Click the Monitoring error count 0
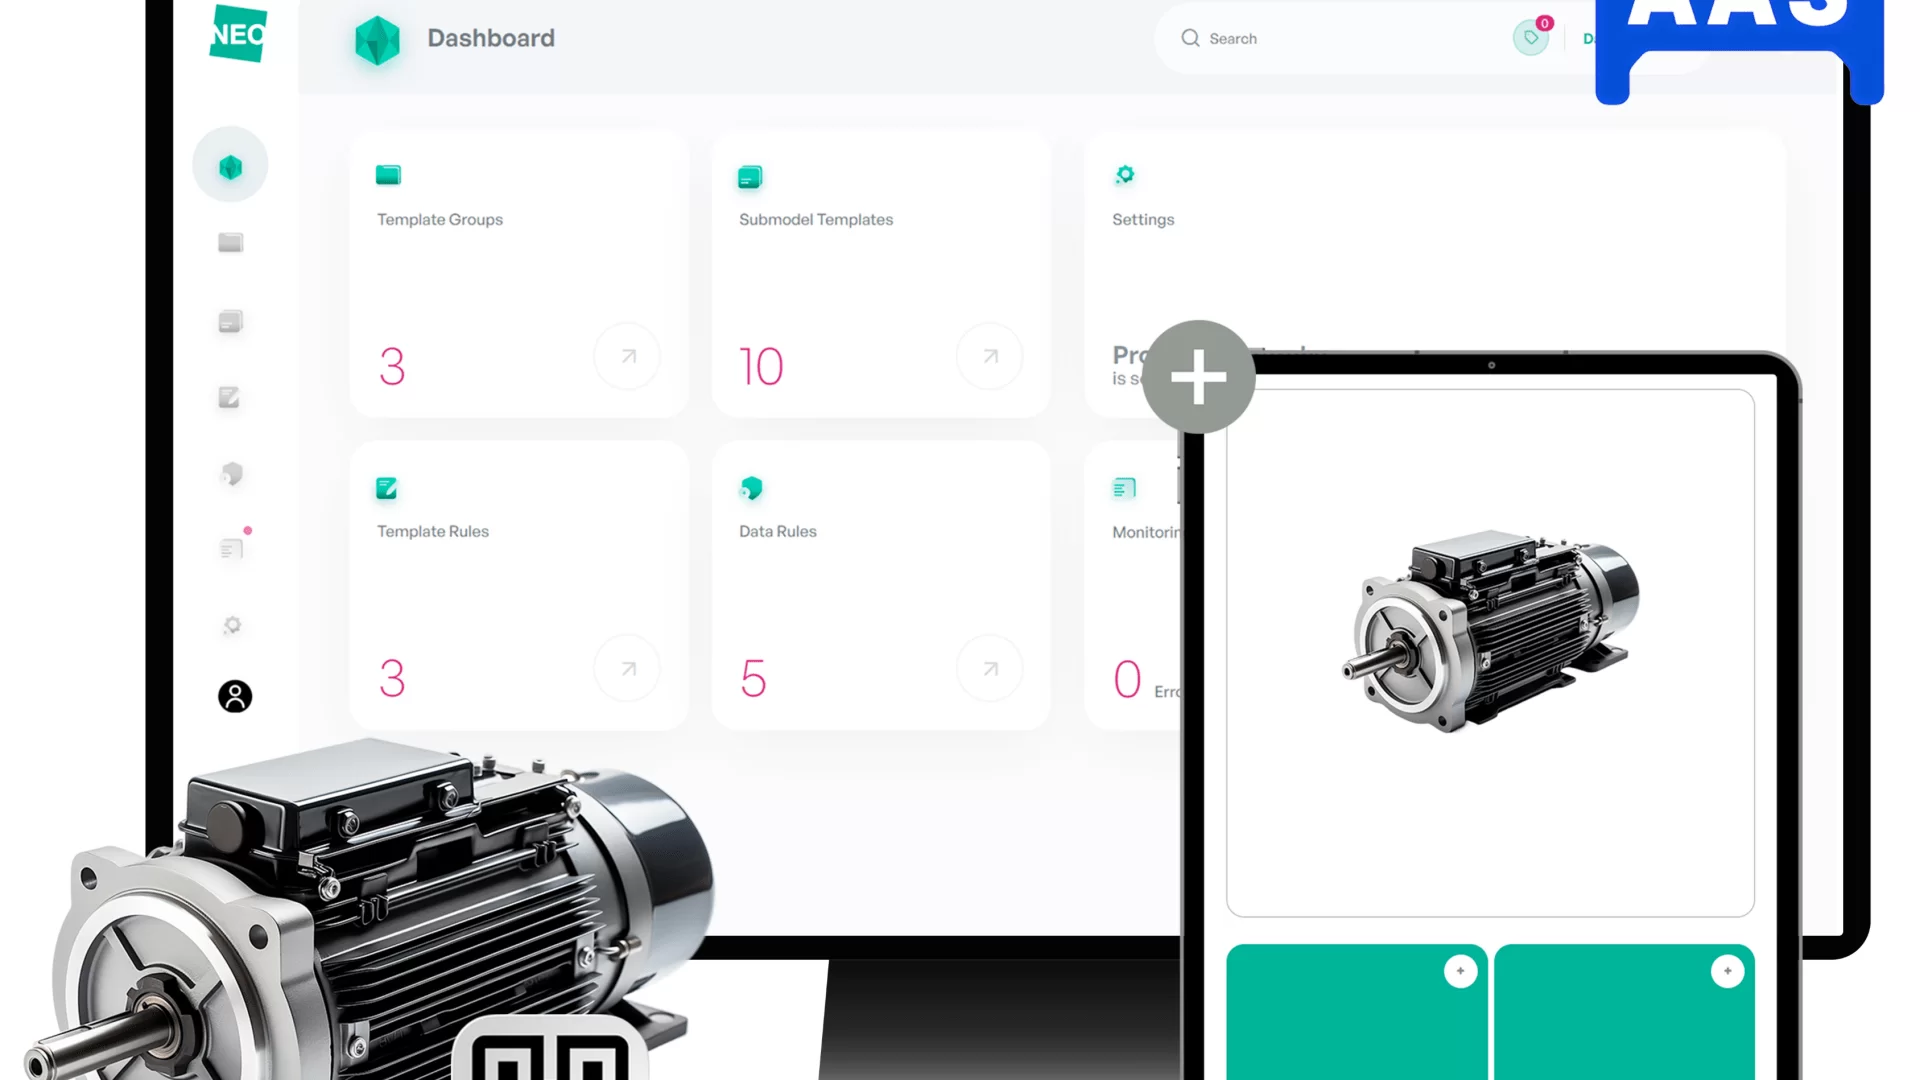This screenshot has height=1080, width=1920. pos(1127,679)
